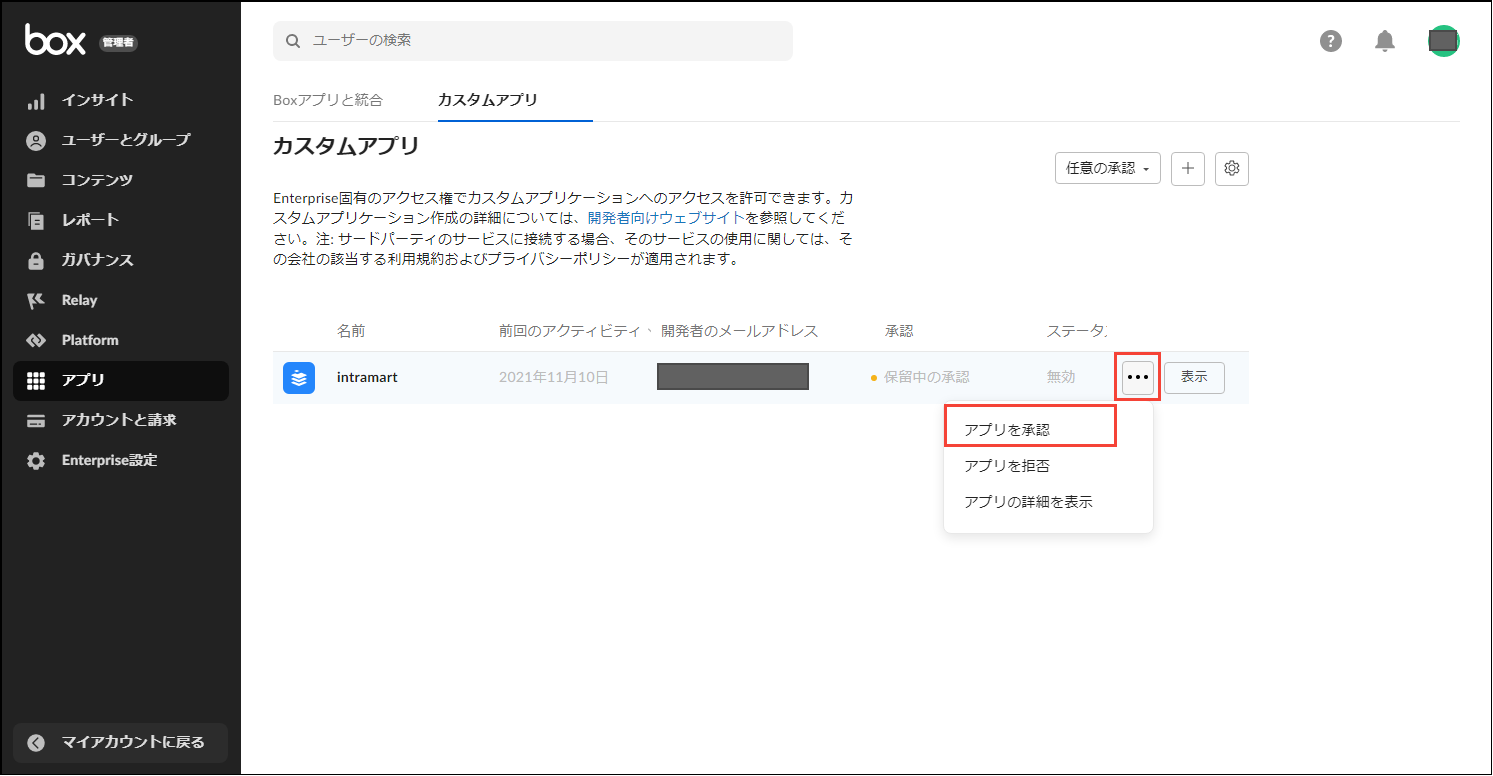Select アプリを拒否 from the menu

(x=1007, y=466)
